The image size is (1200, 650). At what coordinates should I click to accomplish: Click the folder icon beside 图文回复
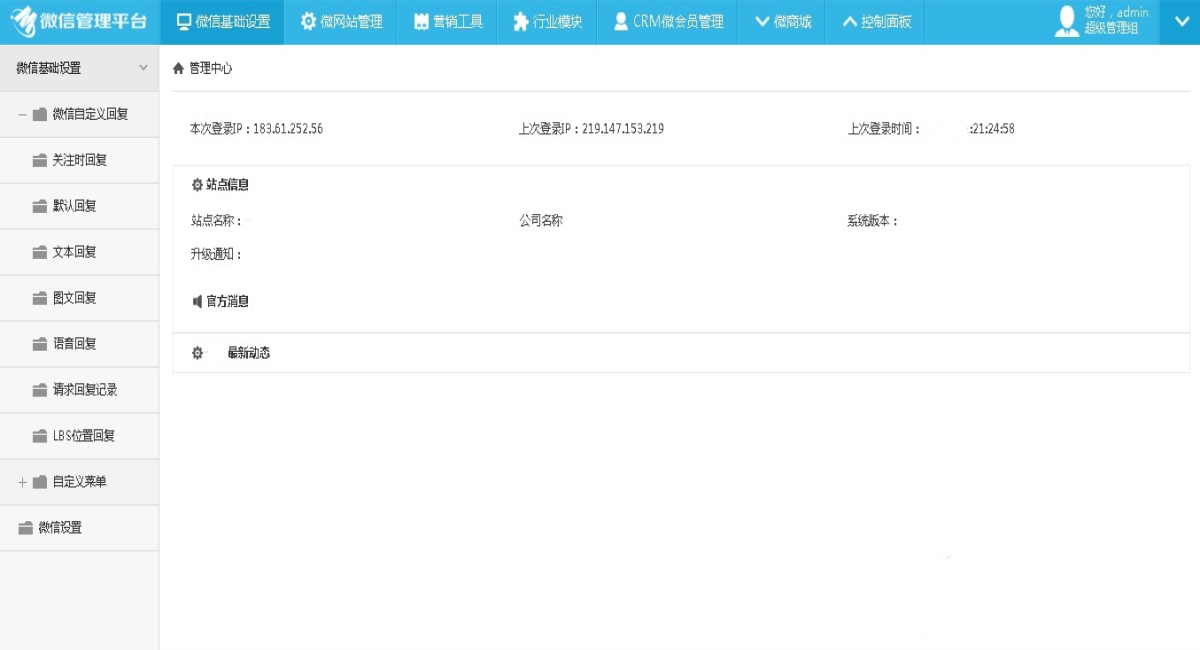click(40, 298)
